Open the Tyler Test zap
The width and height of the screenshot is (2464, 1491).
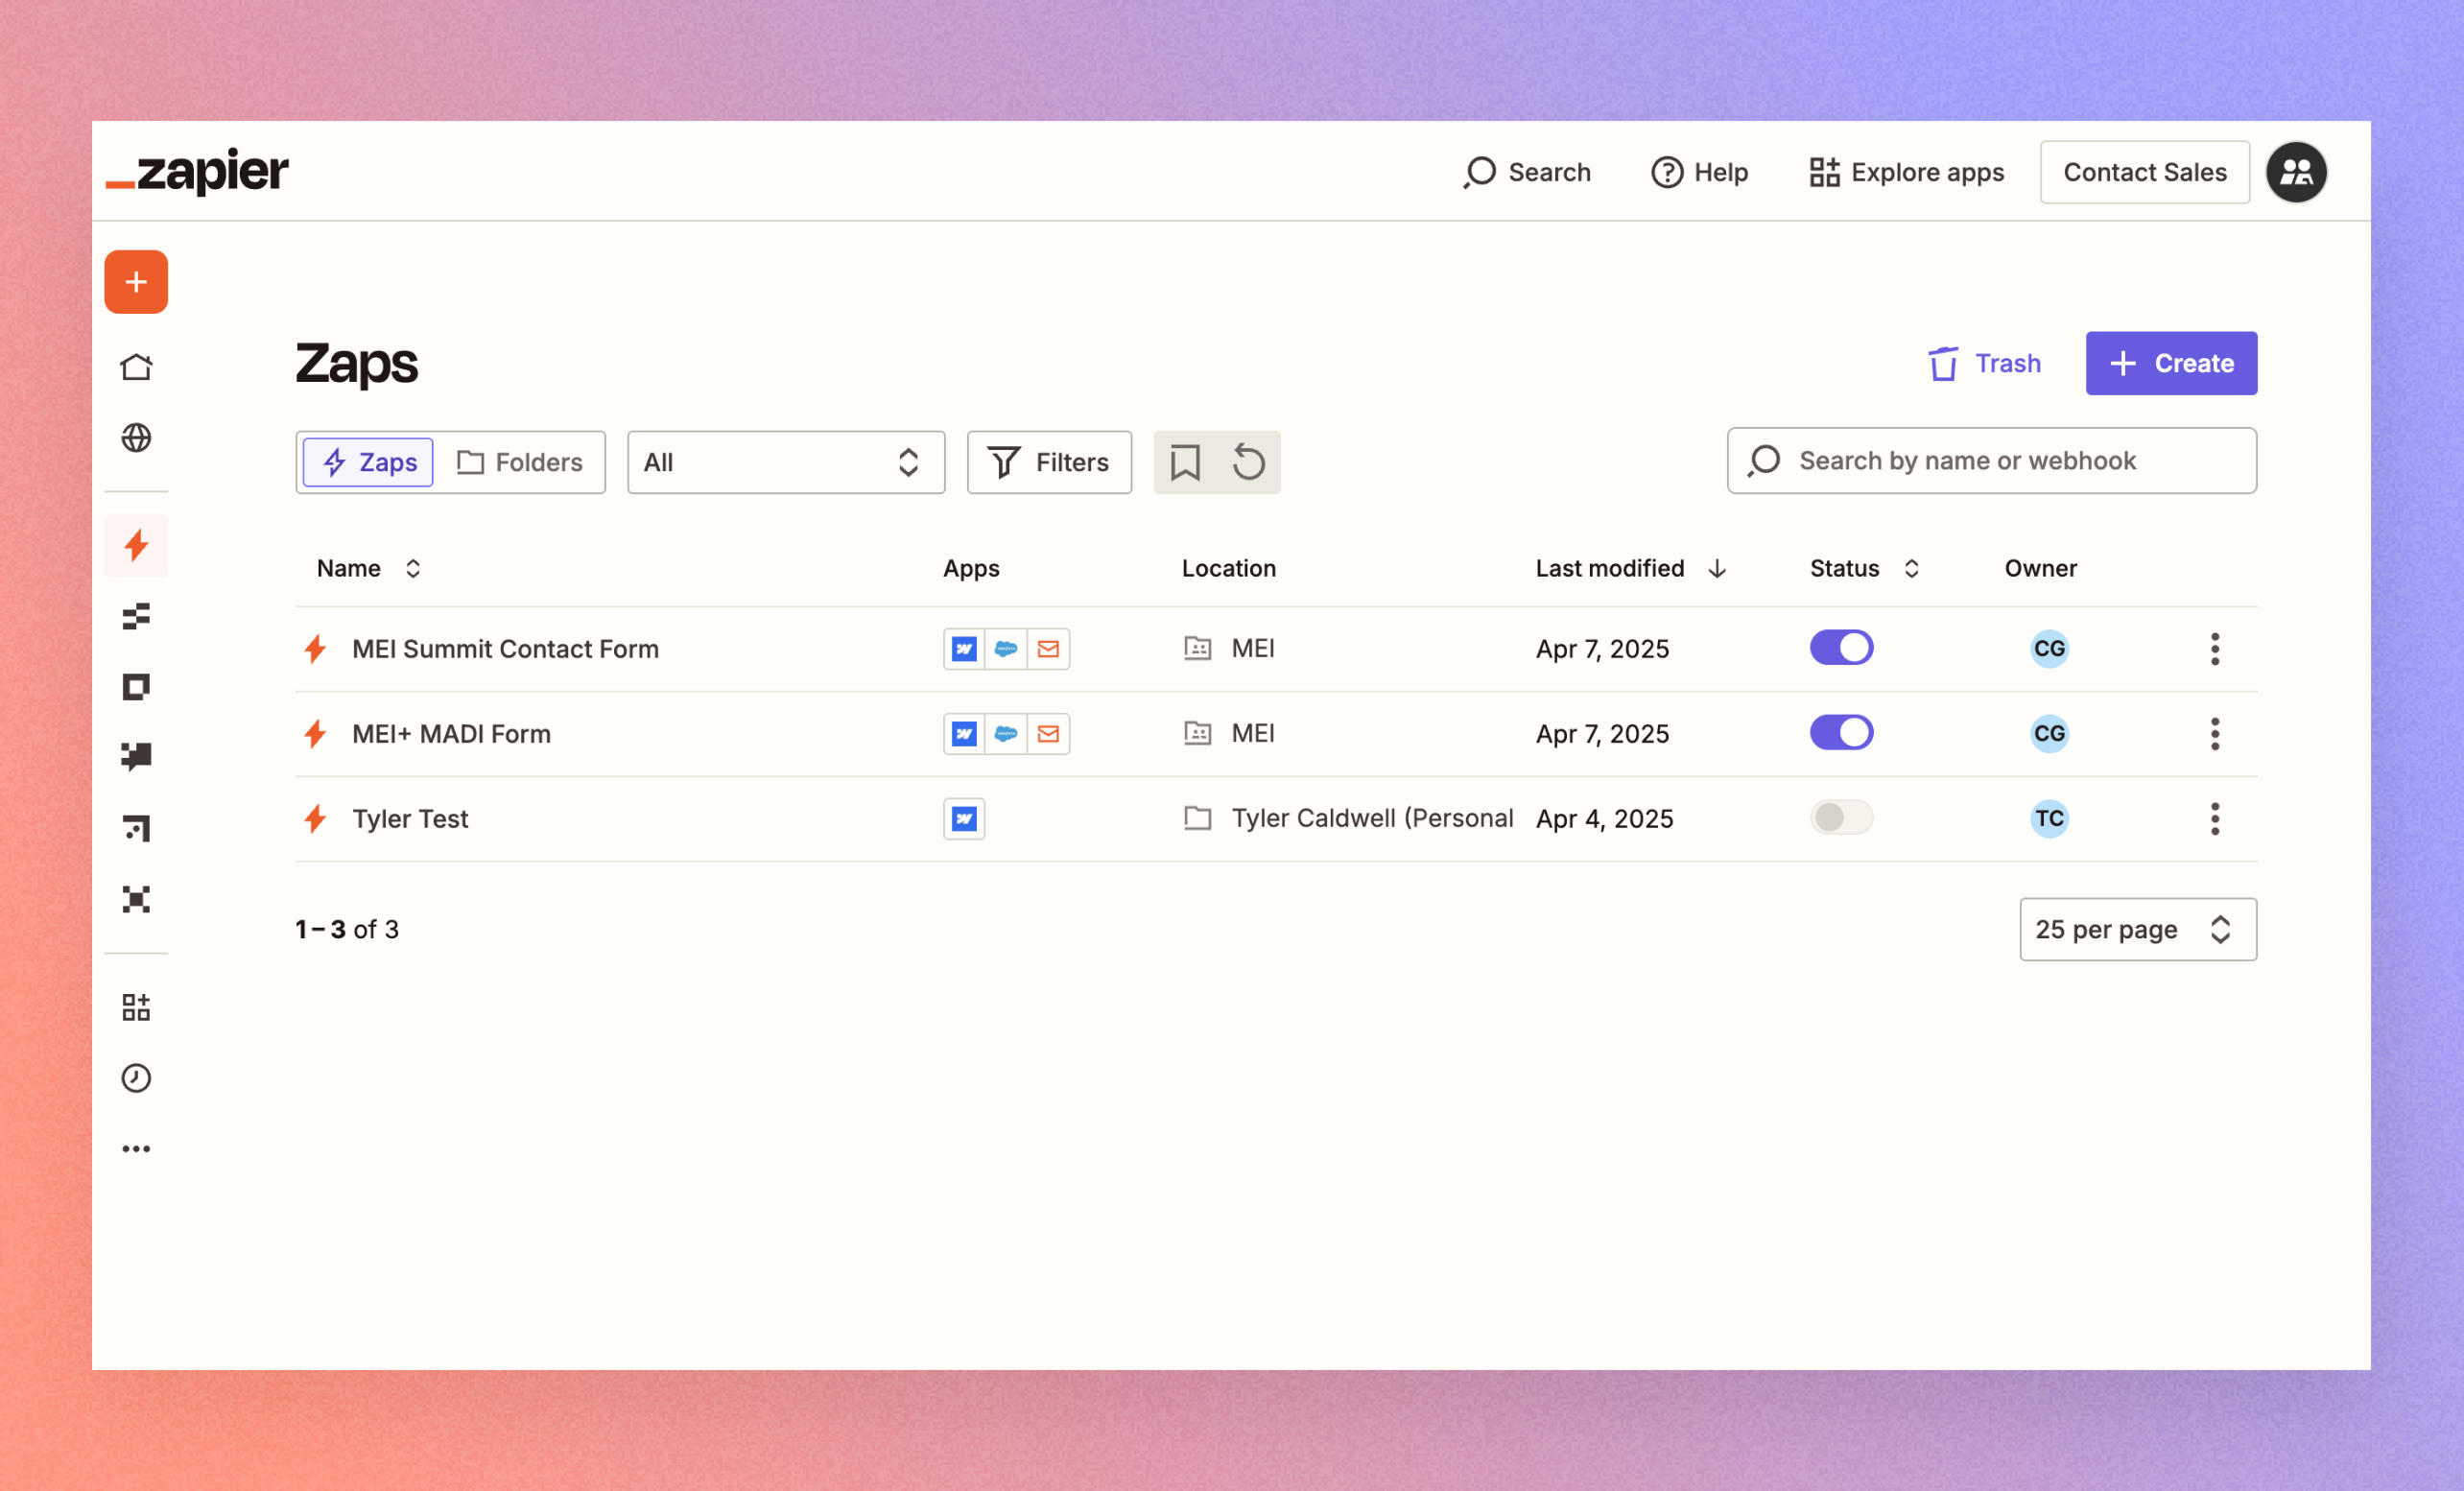(x=410, y=819)
